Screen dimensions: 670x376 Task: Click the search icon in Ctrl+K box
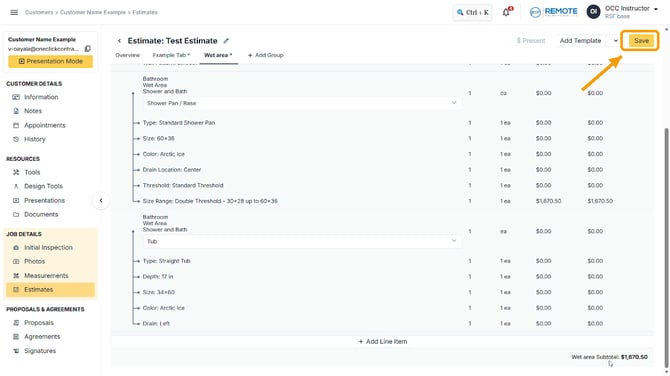(x=460, y=12)
